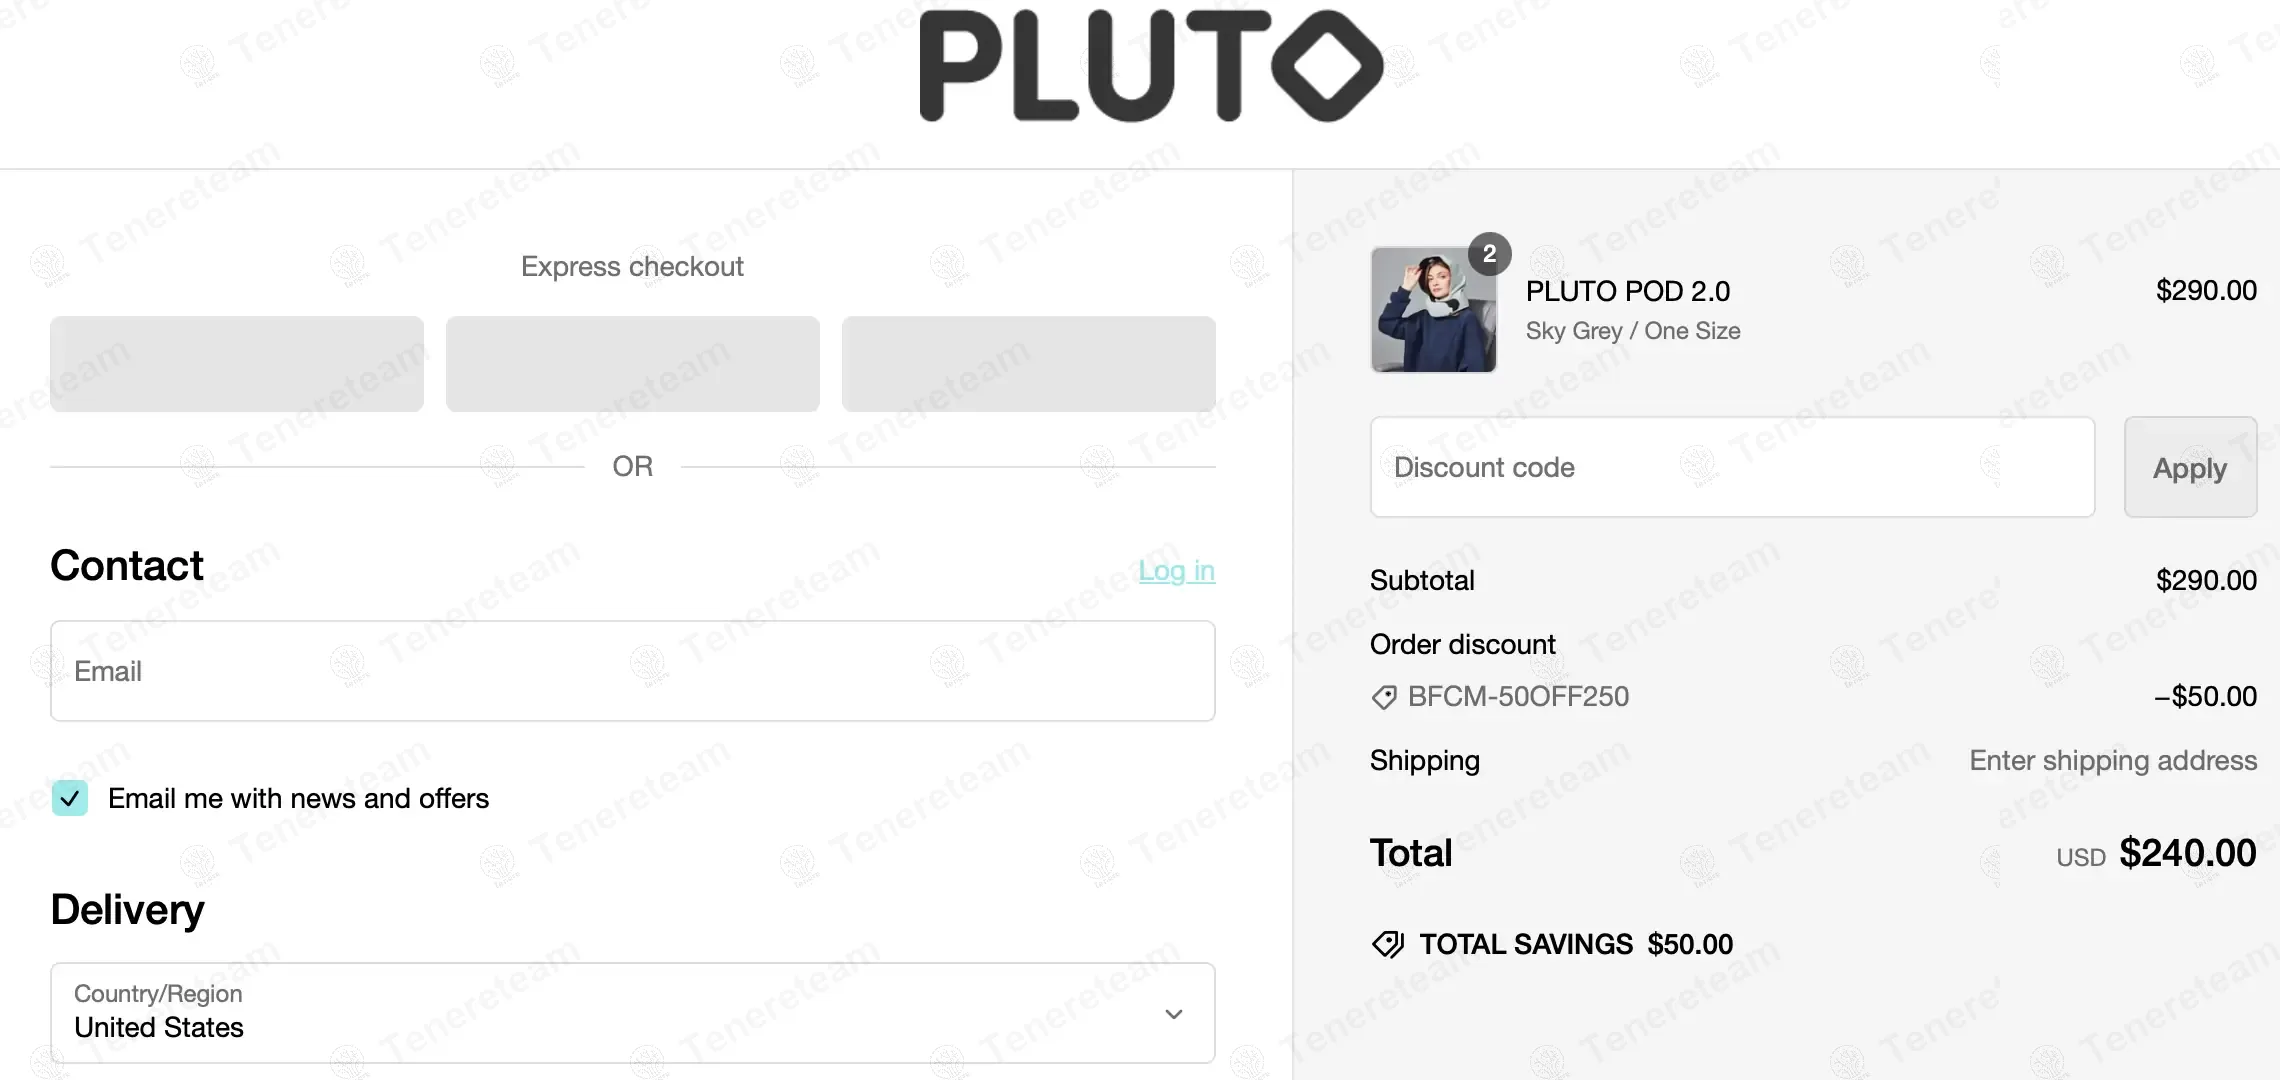2280x1080 pixels.
Task: Focus the Email input field
Action: [x=632, y=671]
